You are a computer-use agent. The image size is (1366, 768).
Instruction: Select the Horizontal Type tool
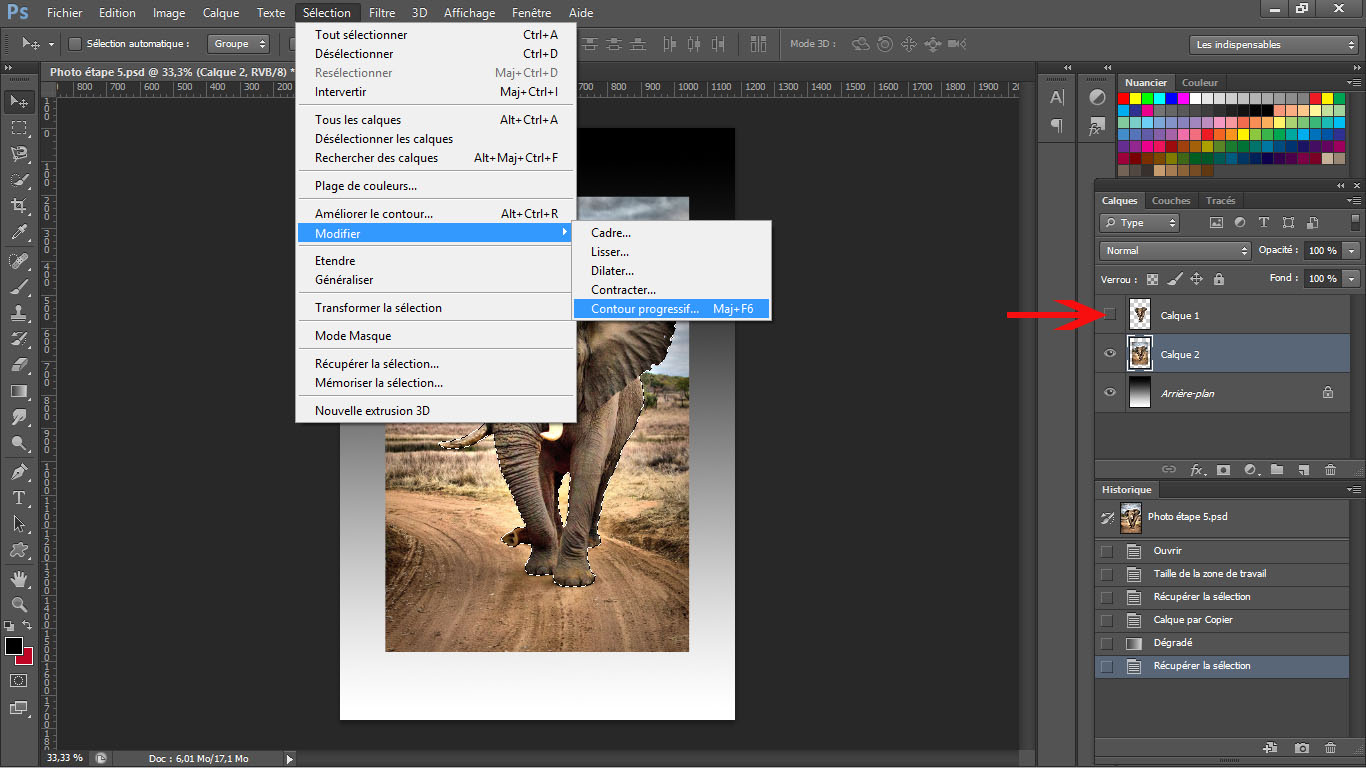click(19, 498)
